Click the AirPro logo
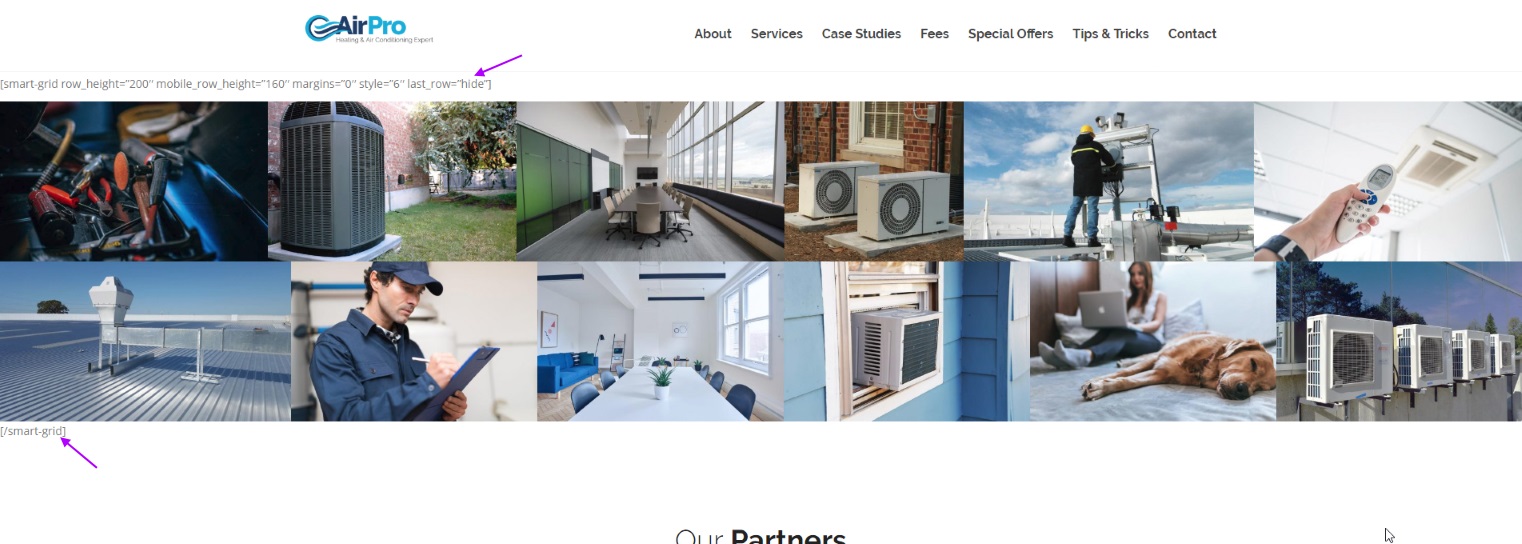This screenshot has width=1522, height=544. coord(369,28)
